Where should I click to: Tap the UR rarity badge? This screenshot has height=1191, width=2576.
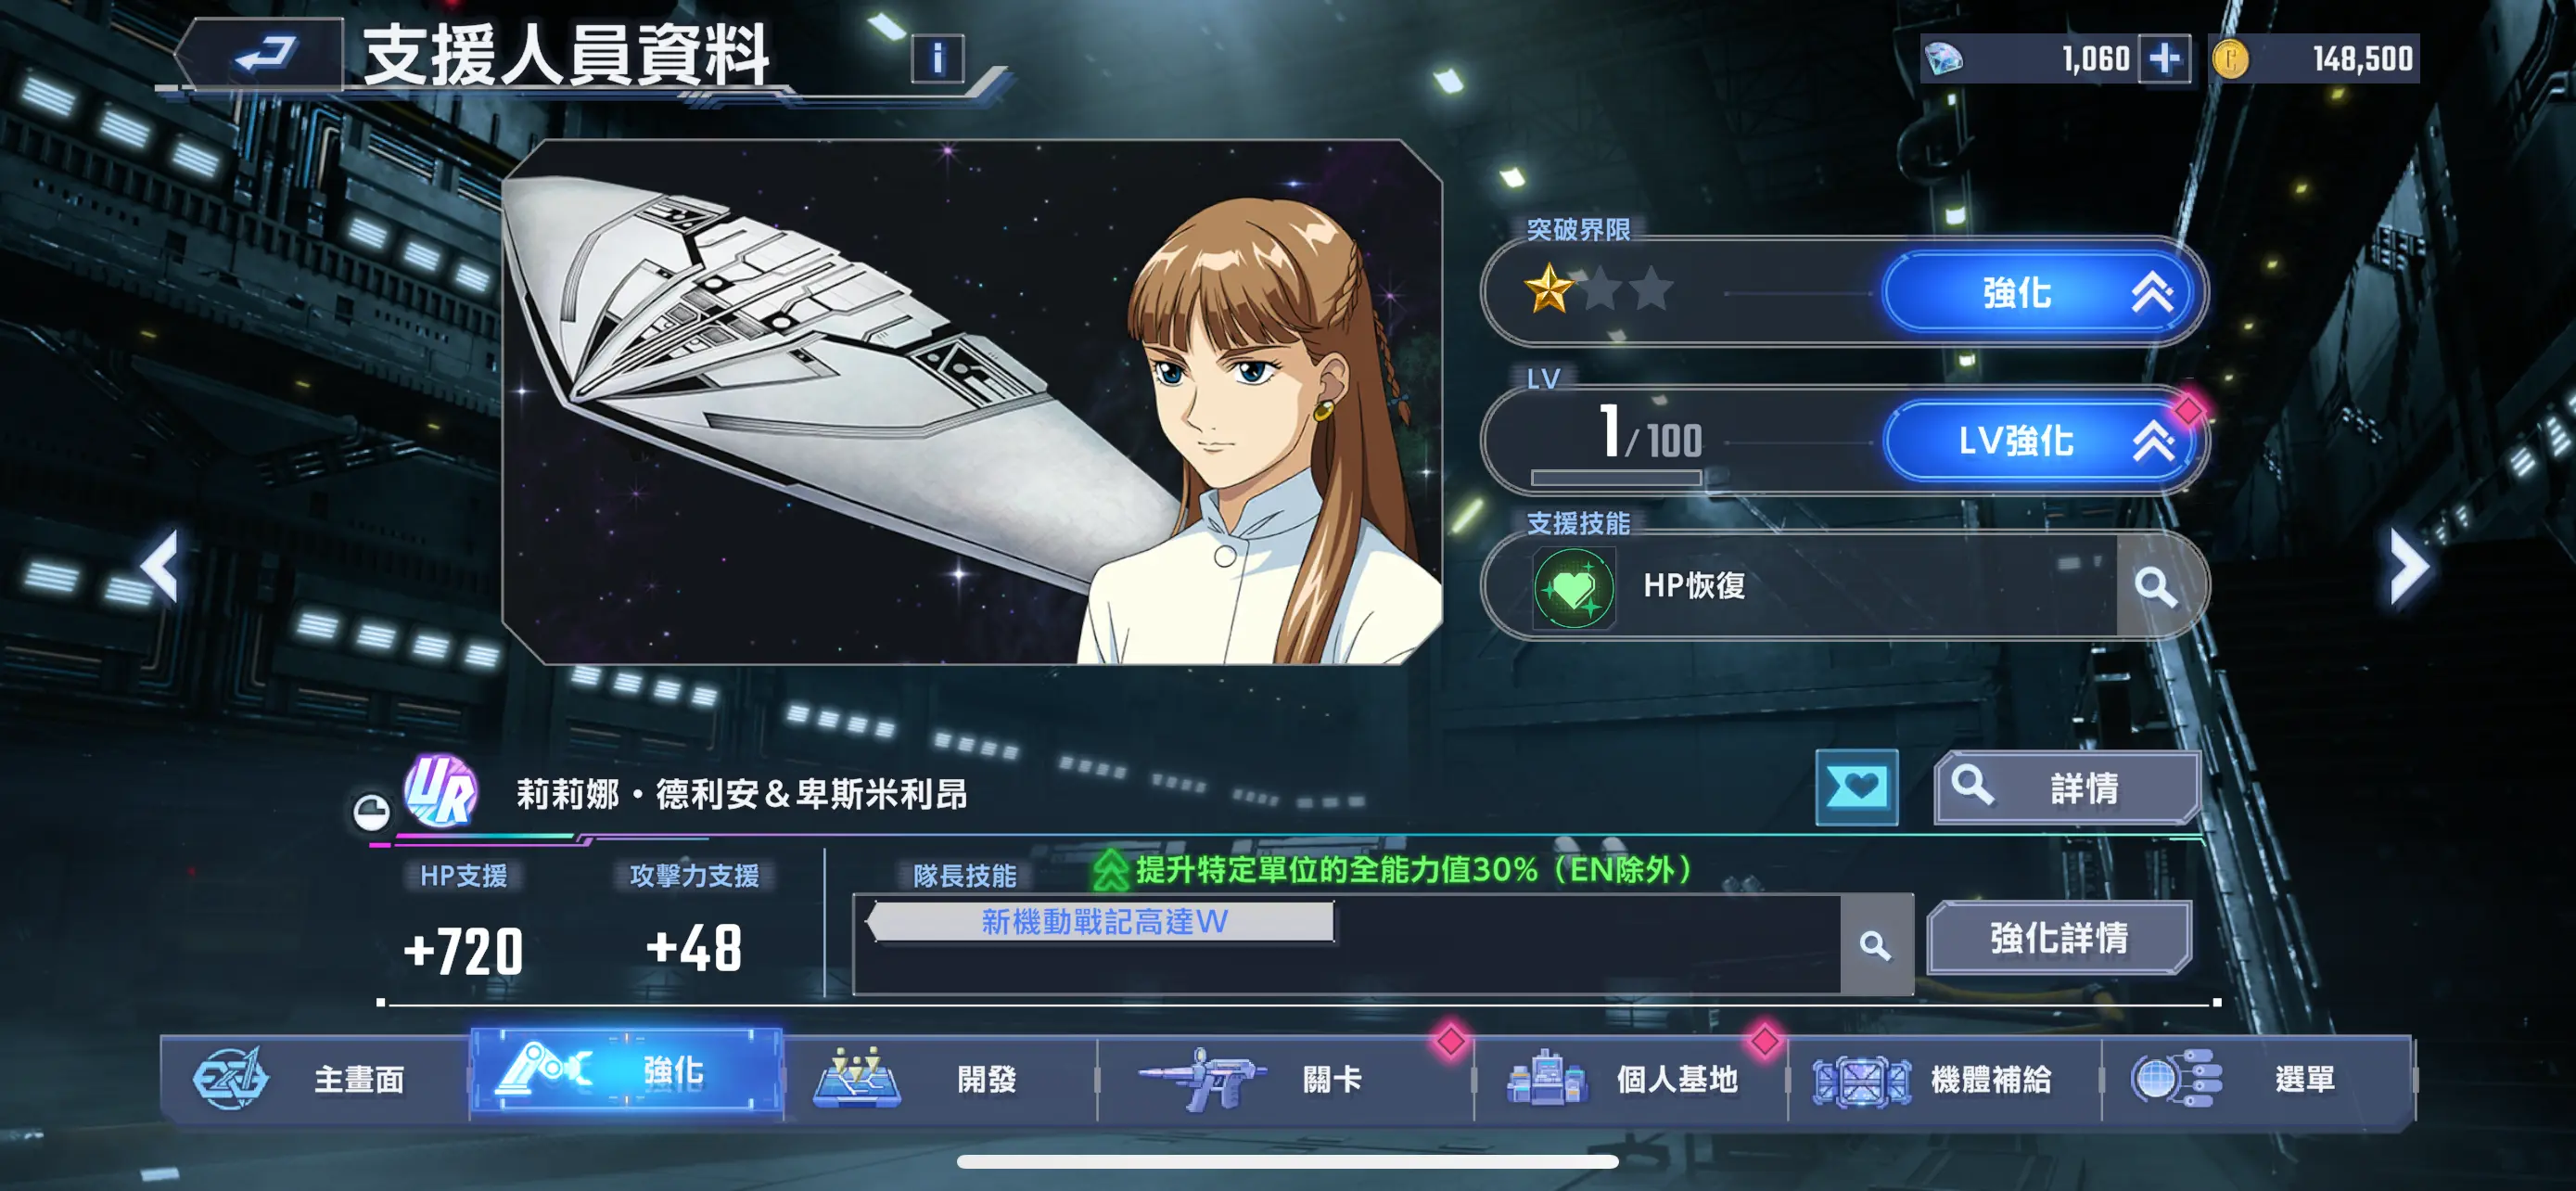pyautogui.click(x=441, y=790)
